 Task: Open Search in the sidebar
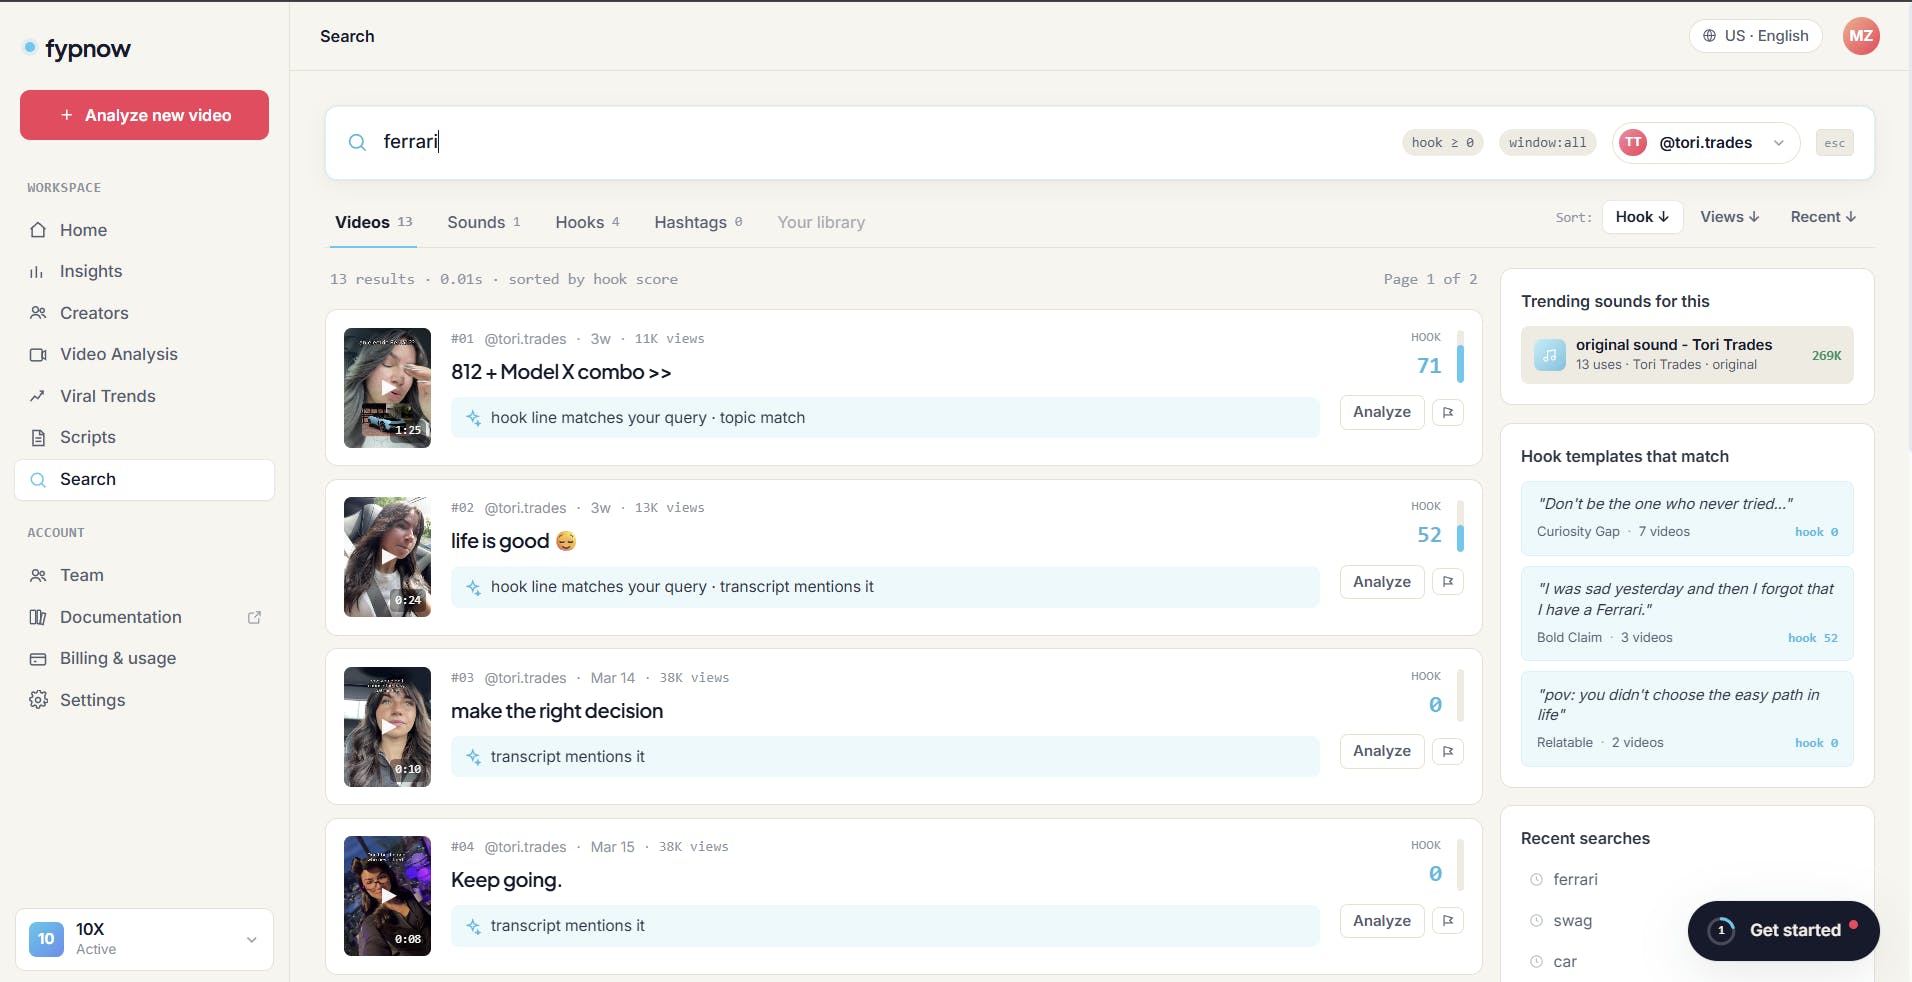[144, 480]
